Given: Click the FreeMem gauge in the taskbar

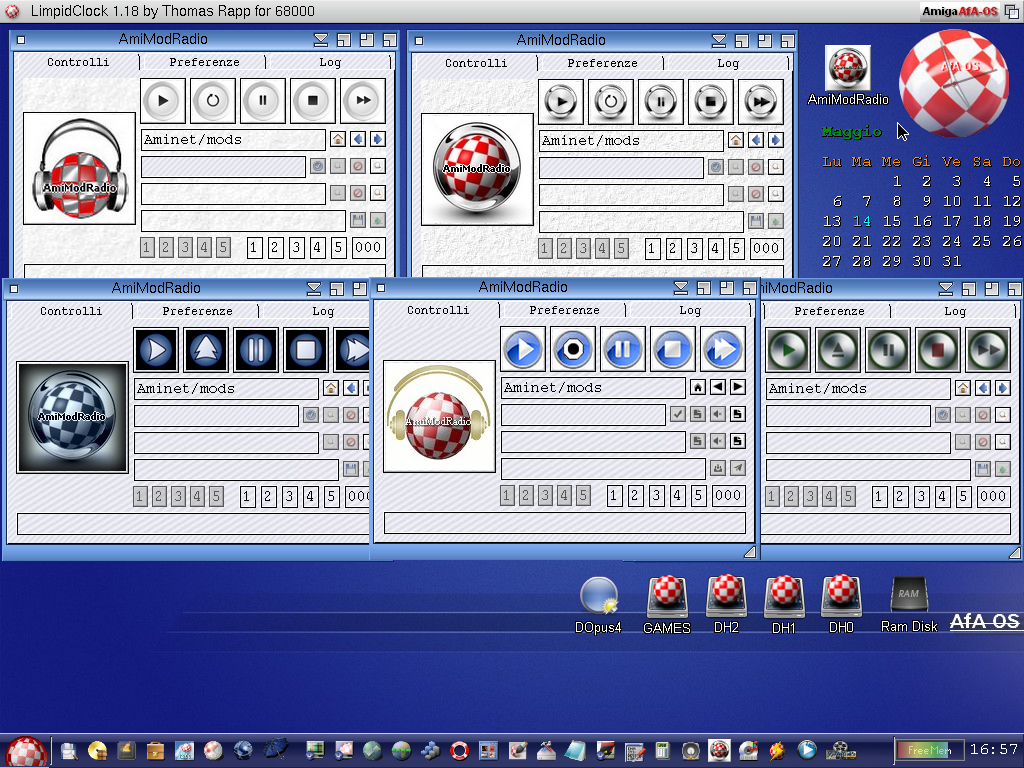Looking at the screenshot, I should [x=928, y=750].
